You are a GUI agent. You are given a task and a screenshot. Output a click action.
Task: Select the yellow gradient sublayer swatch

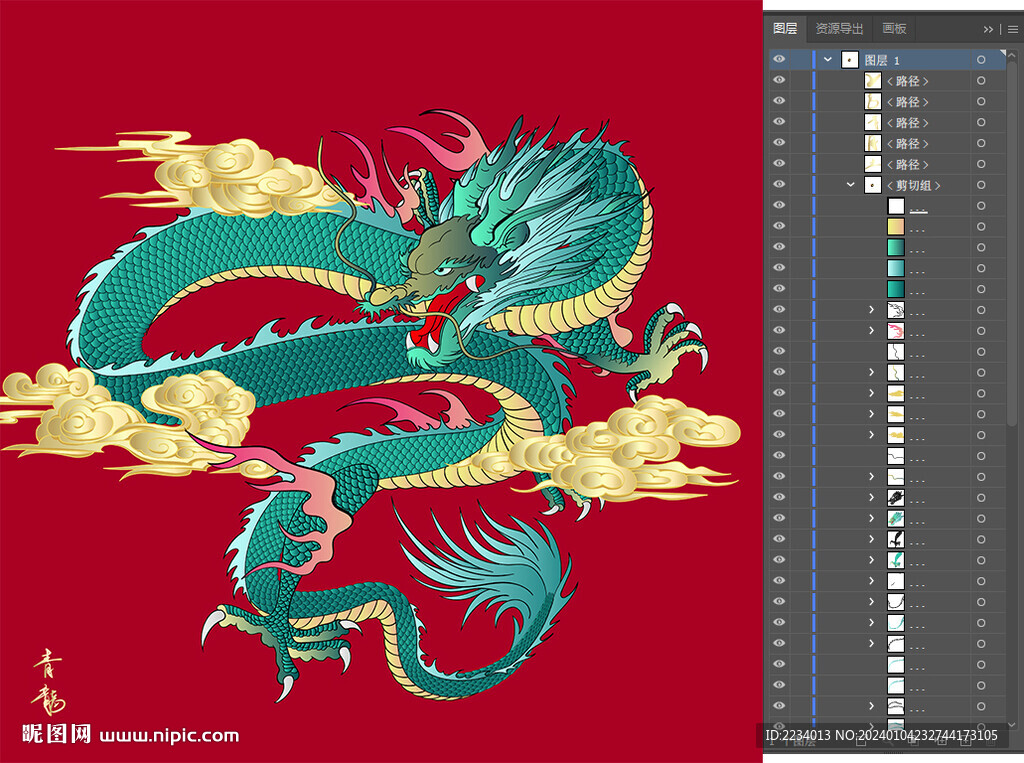896,227
